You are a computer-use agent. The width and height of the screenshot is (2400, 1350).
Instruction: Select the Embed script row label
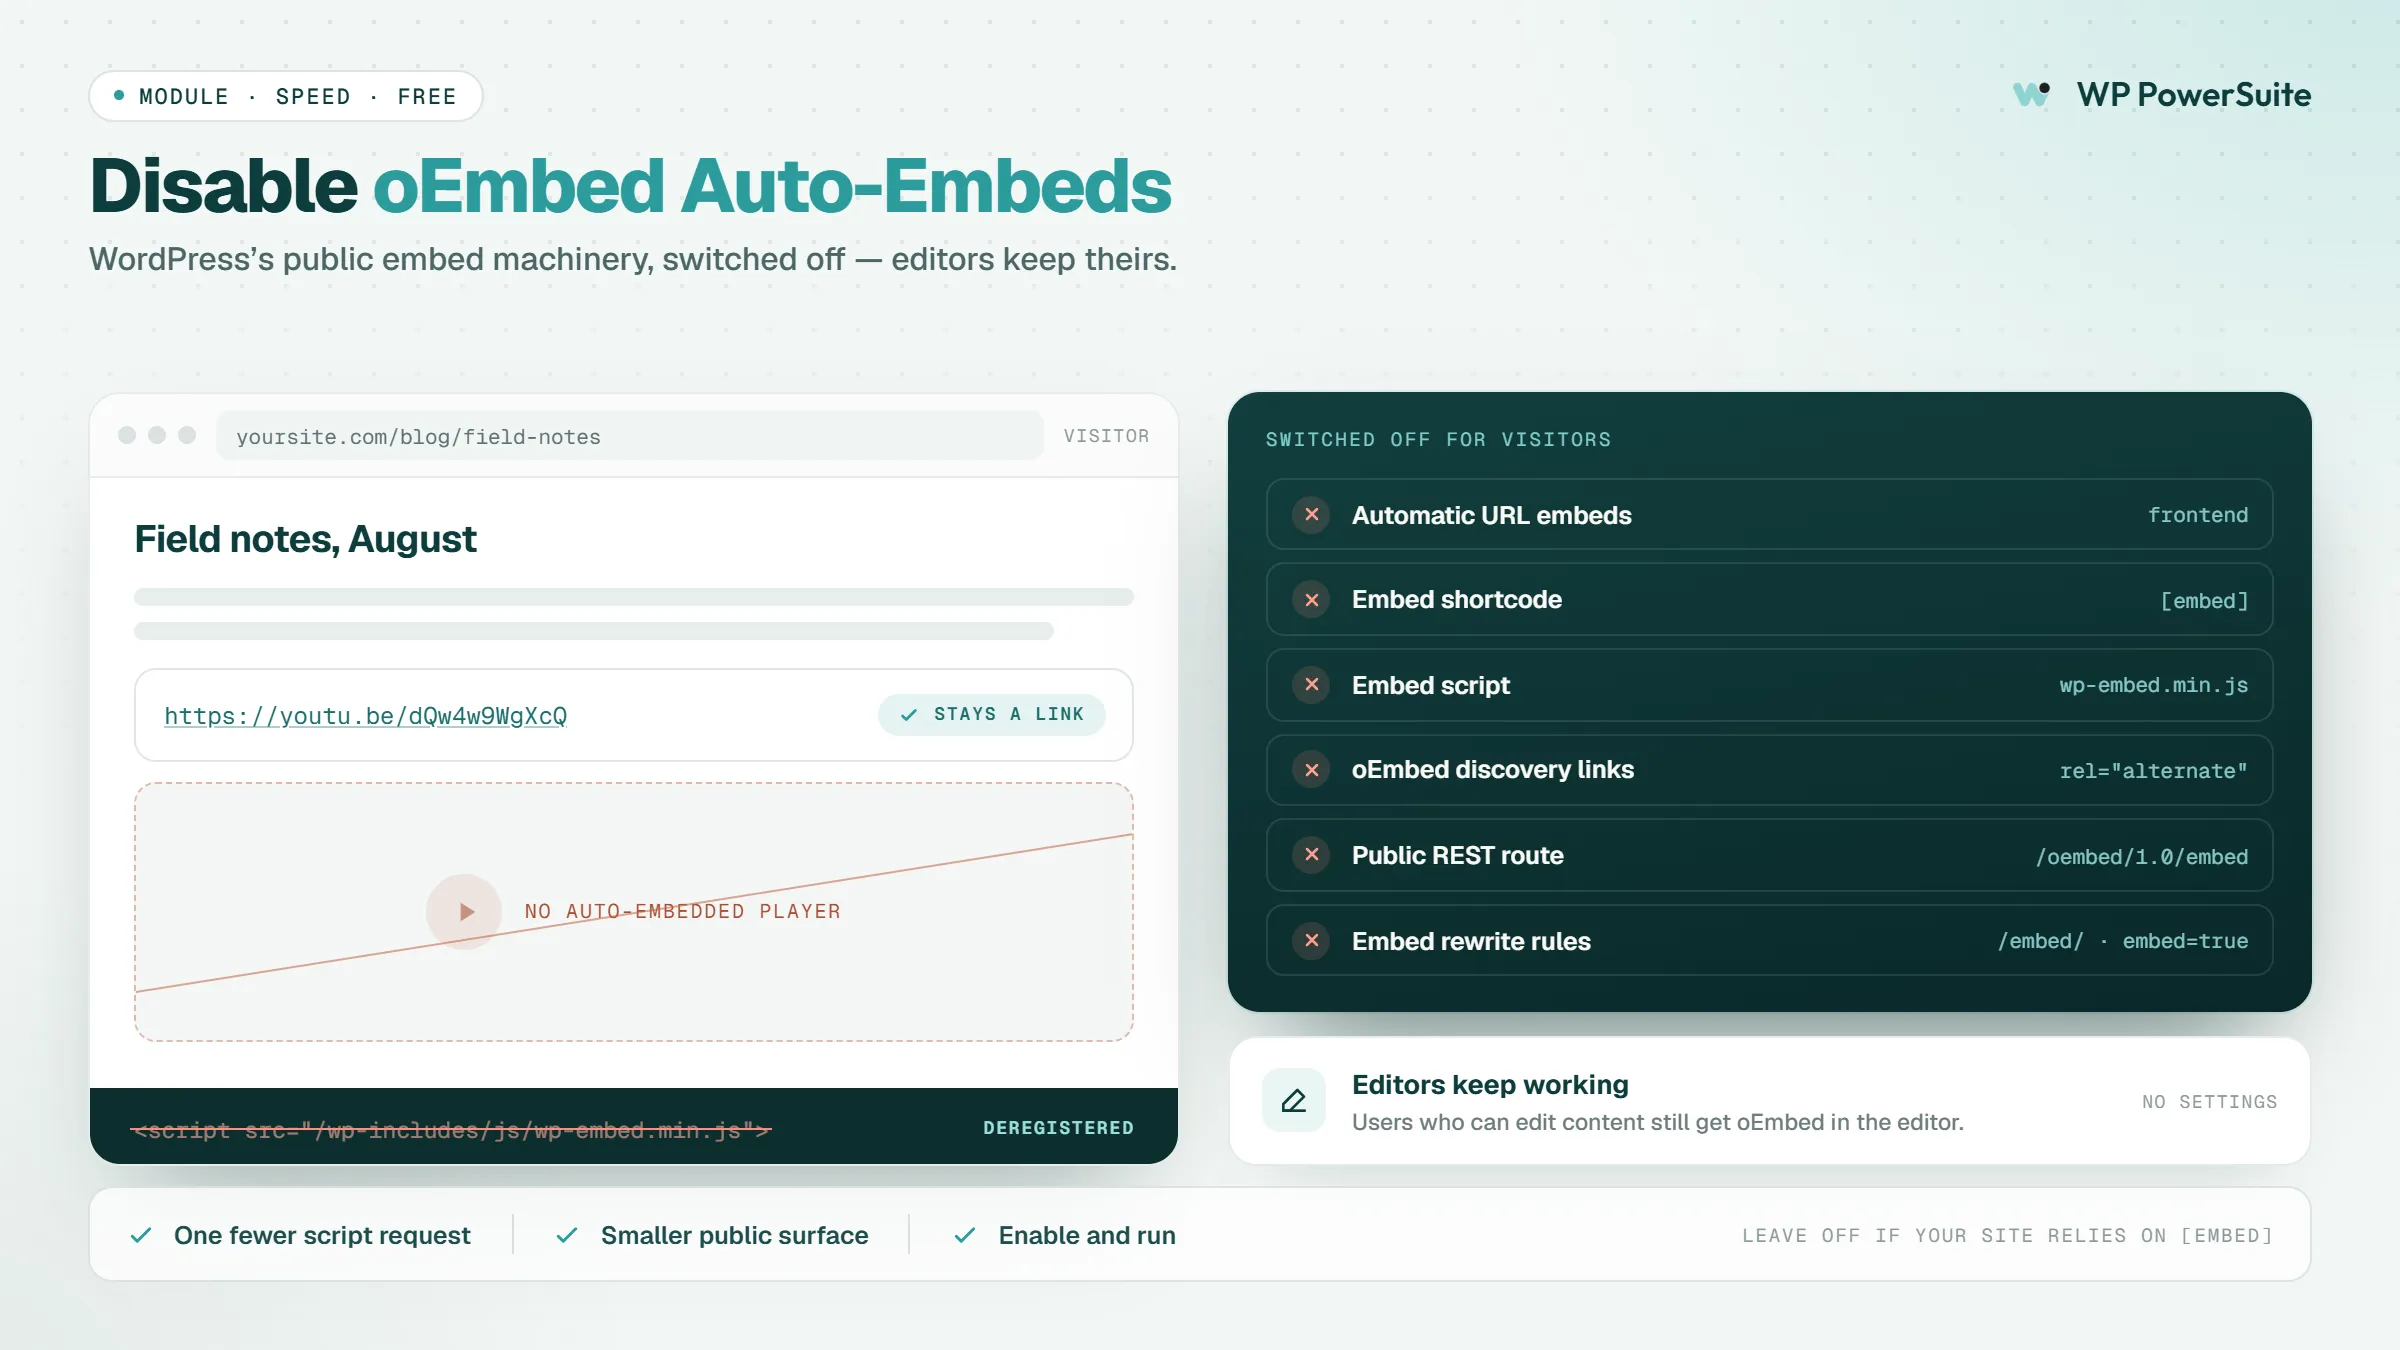click(x=1431, y=685)
